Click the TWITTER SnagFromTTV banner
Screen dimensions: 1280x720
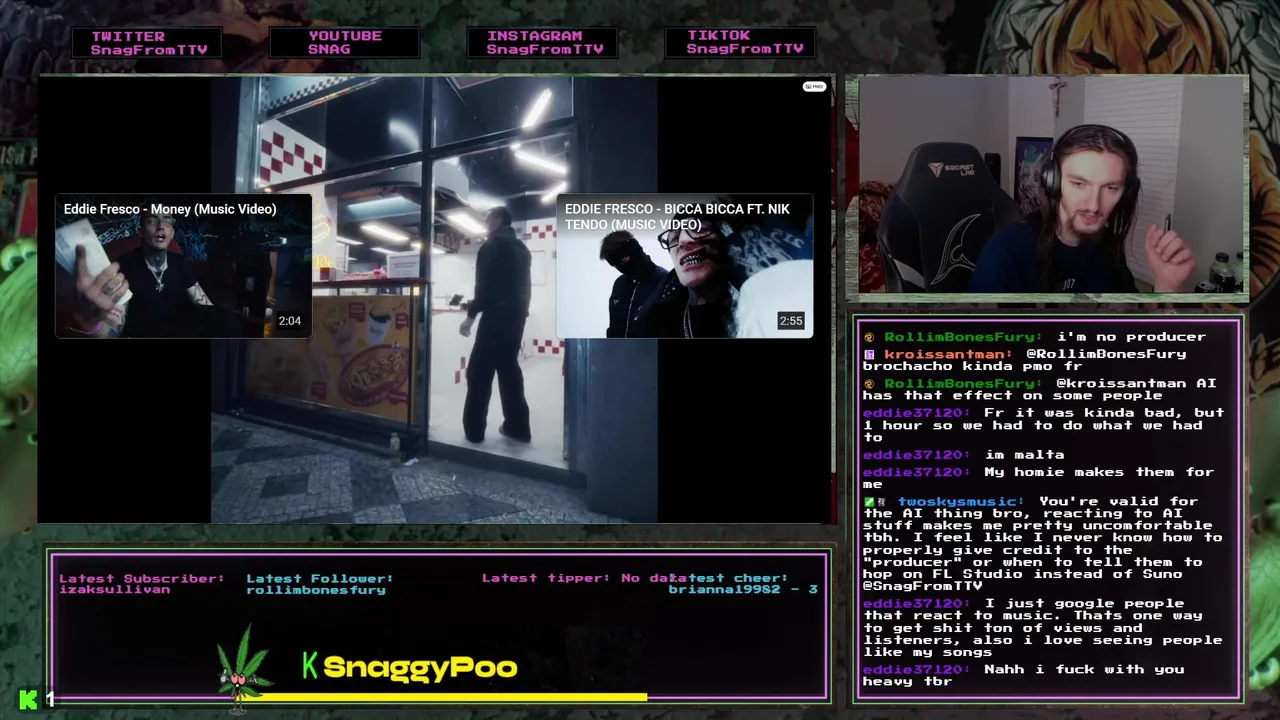148,42
